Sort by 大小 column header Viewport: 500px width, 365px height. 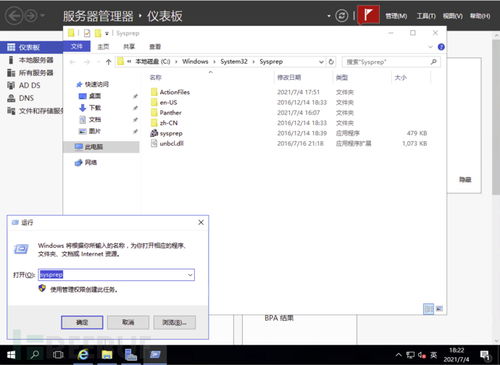[400, 77]
